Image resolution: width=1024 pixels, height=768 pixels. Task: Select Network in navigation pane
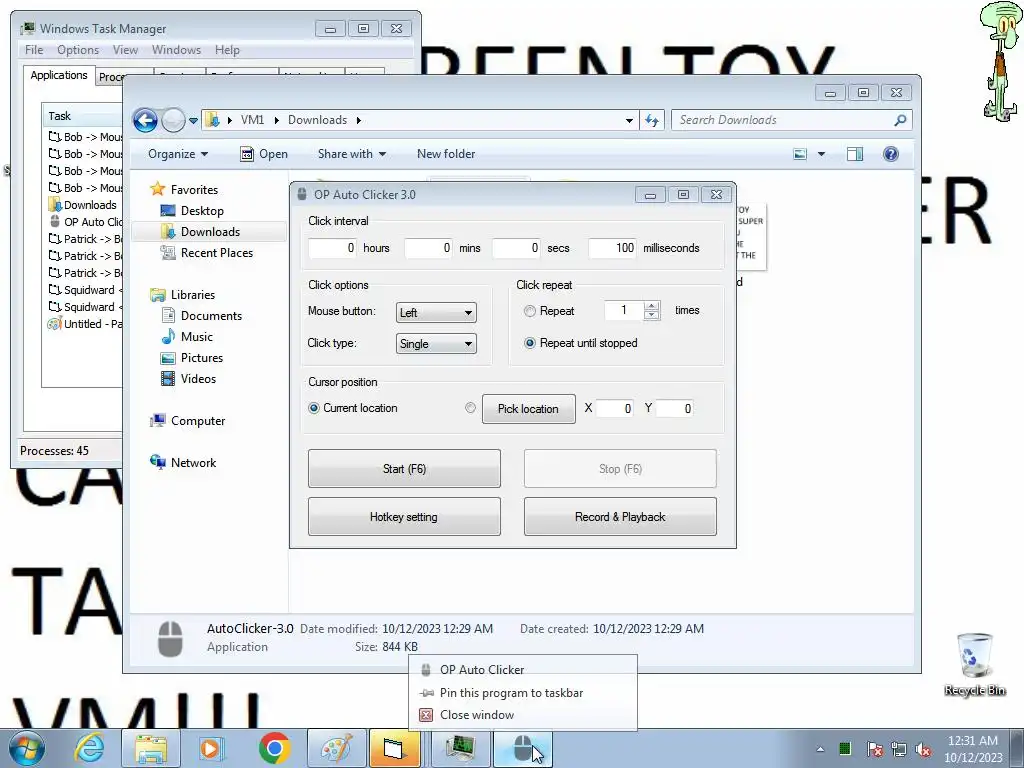(x=193, y=463)
